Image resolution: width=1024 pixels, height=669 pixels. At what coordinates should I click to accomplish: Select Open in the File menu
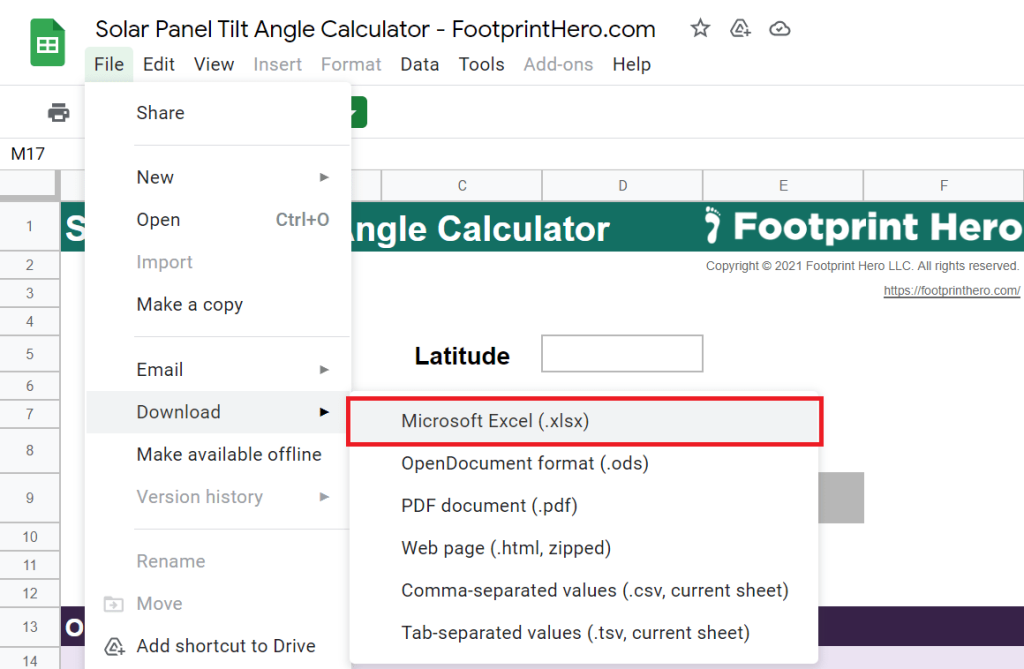[x=218, y=220]
